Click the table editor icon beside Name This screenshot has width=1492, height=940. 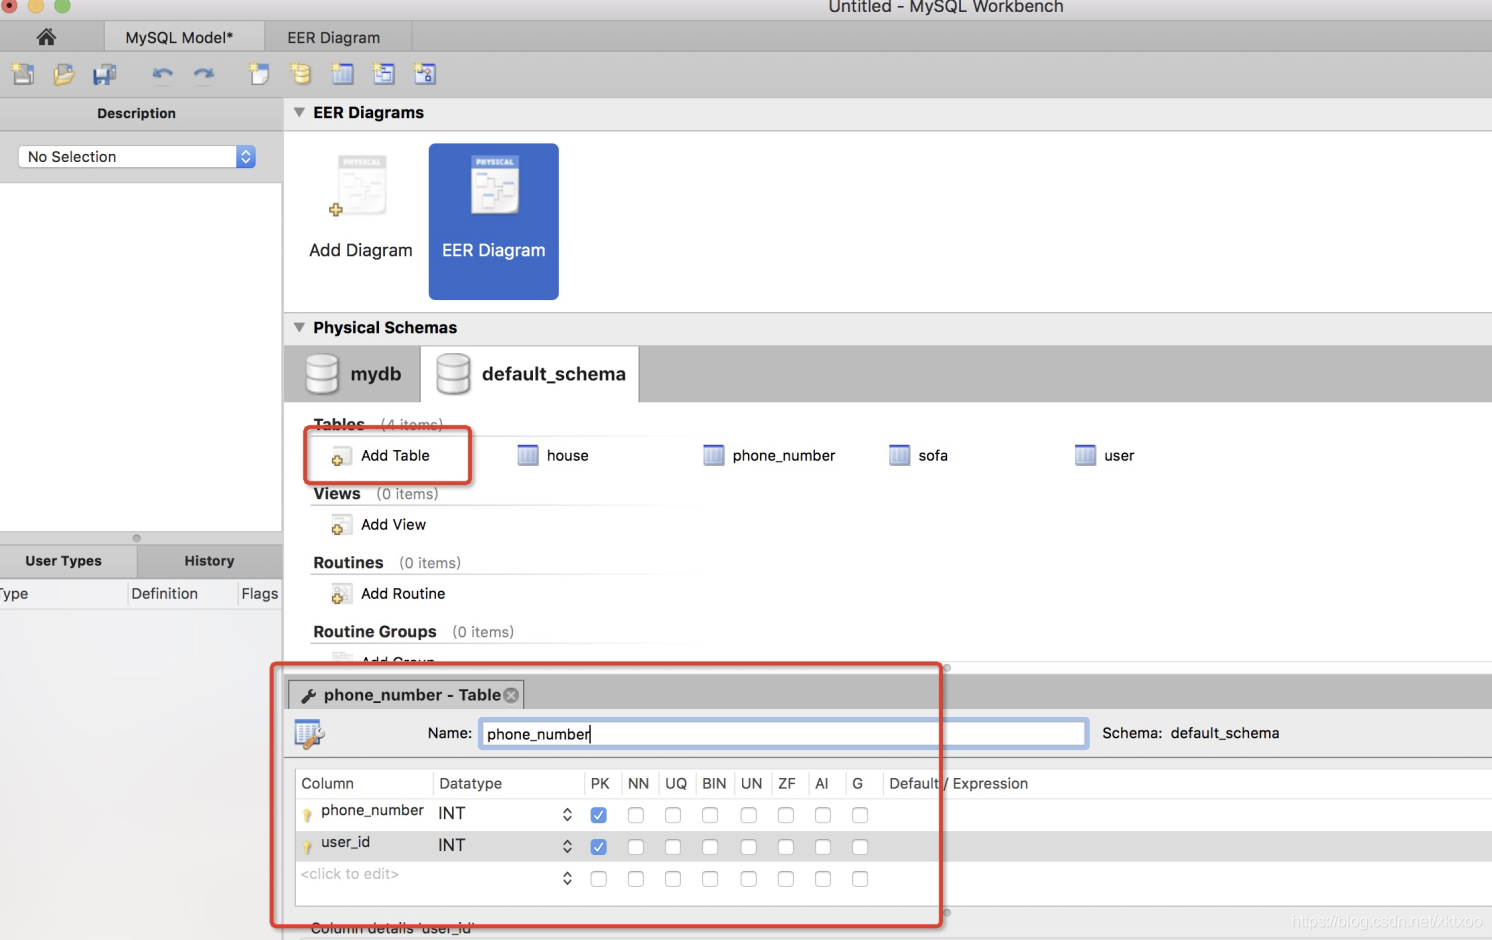309,734
